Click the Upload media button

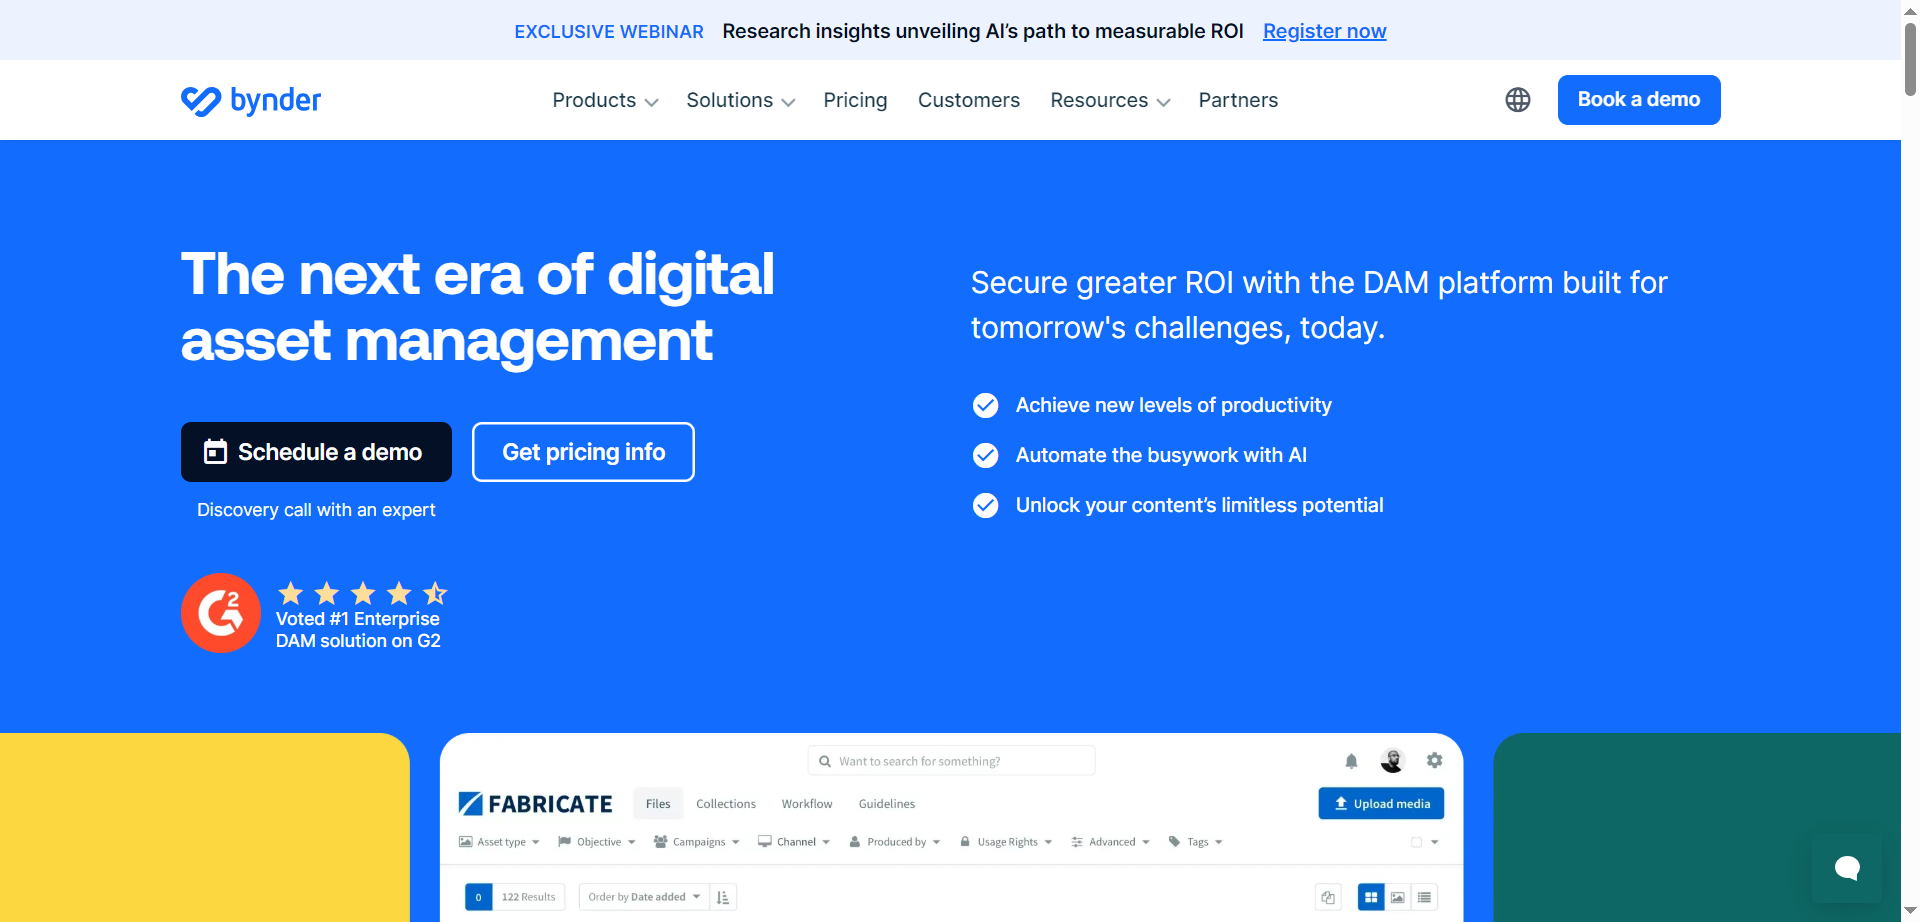(1381, 804)
